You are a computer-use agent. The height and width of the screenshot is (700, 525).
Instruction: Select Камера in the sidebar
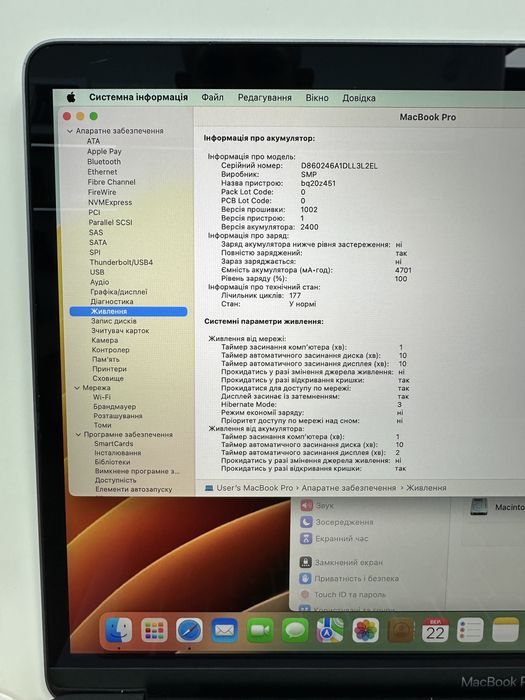tap(104, 340)
